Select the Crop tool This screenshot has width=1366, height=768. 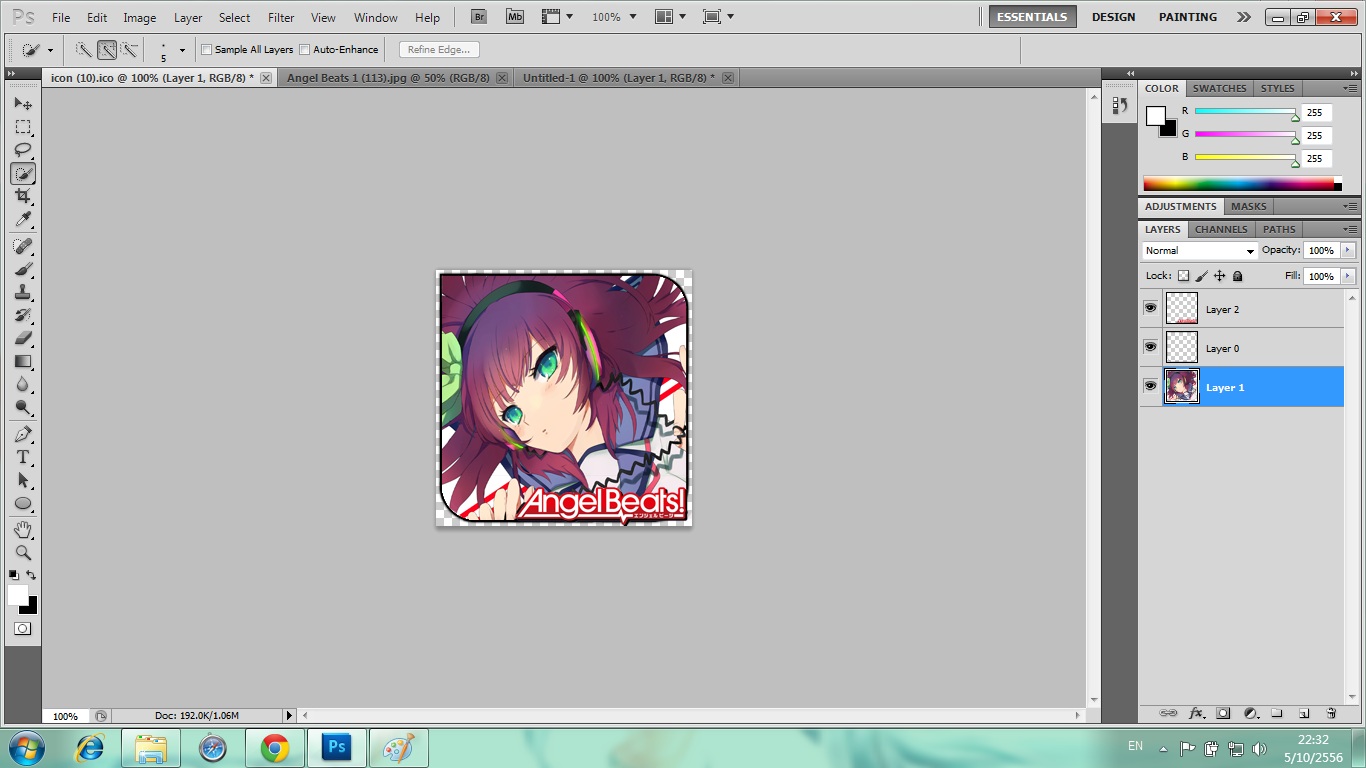(x=23, y=196)
